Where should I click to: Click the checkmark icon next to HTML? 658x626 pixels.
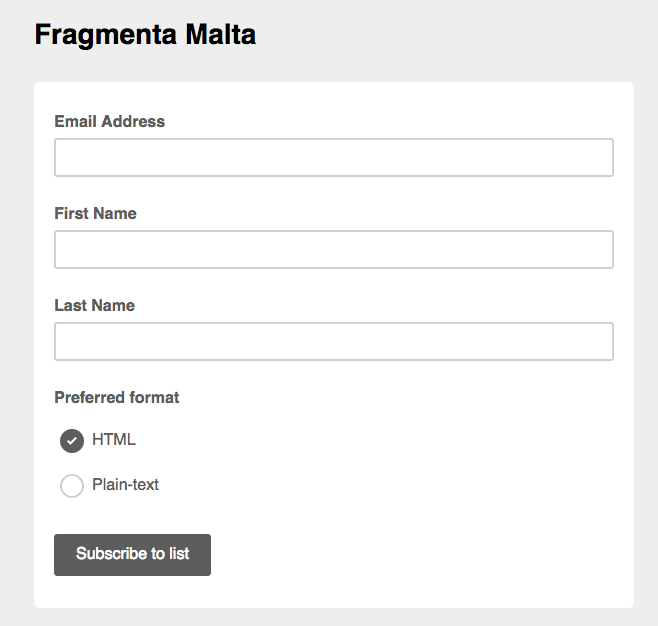point(72,441)
